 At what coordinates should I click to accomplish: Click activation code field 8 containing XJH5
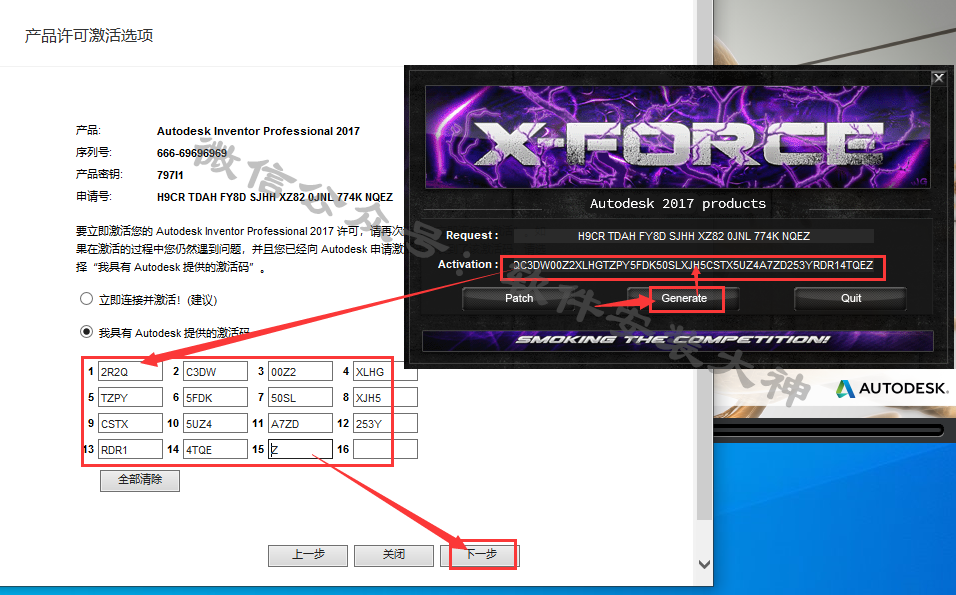tap(385, 397)
